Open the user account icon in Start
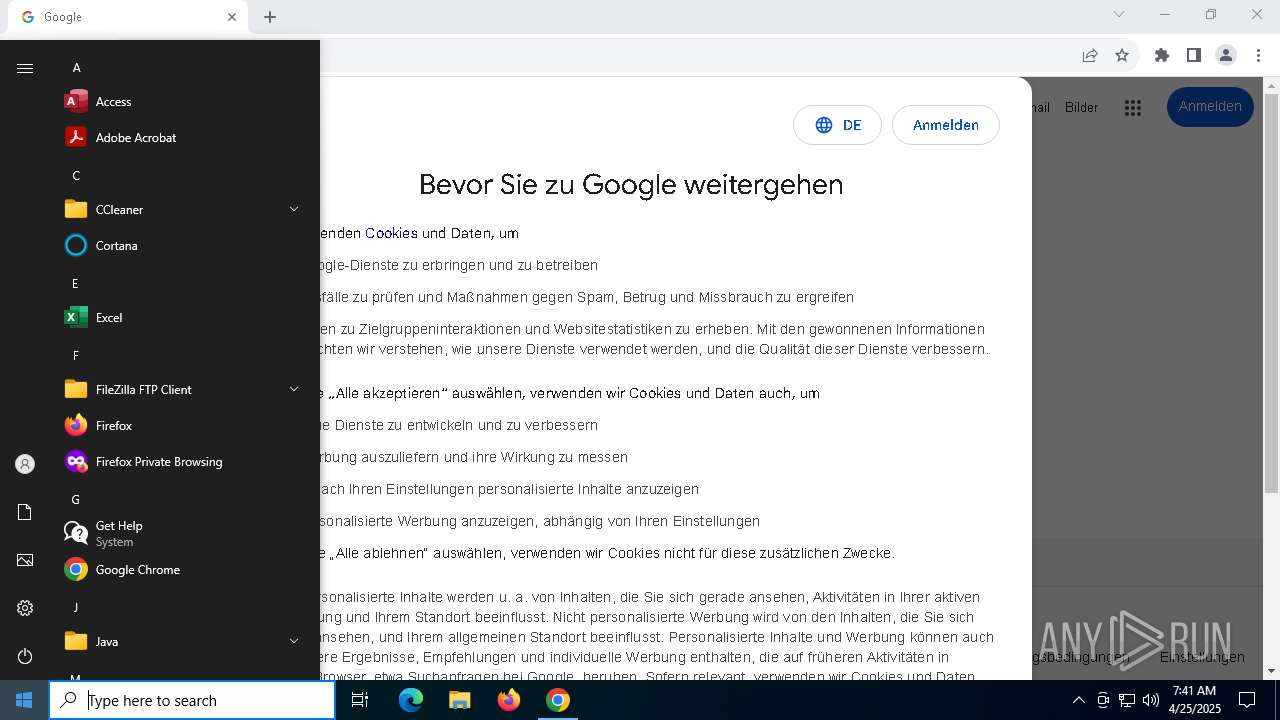 [x=25, y=464]
